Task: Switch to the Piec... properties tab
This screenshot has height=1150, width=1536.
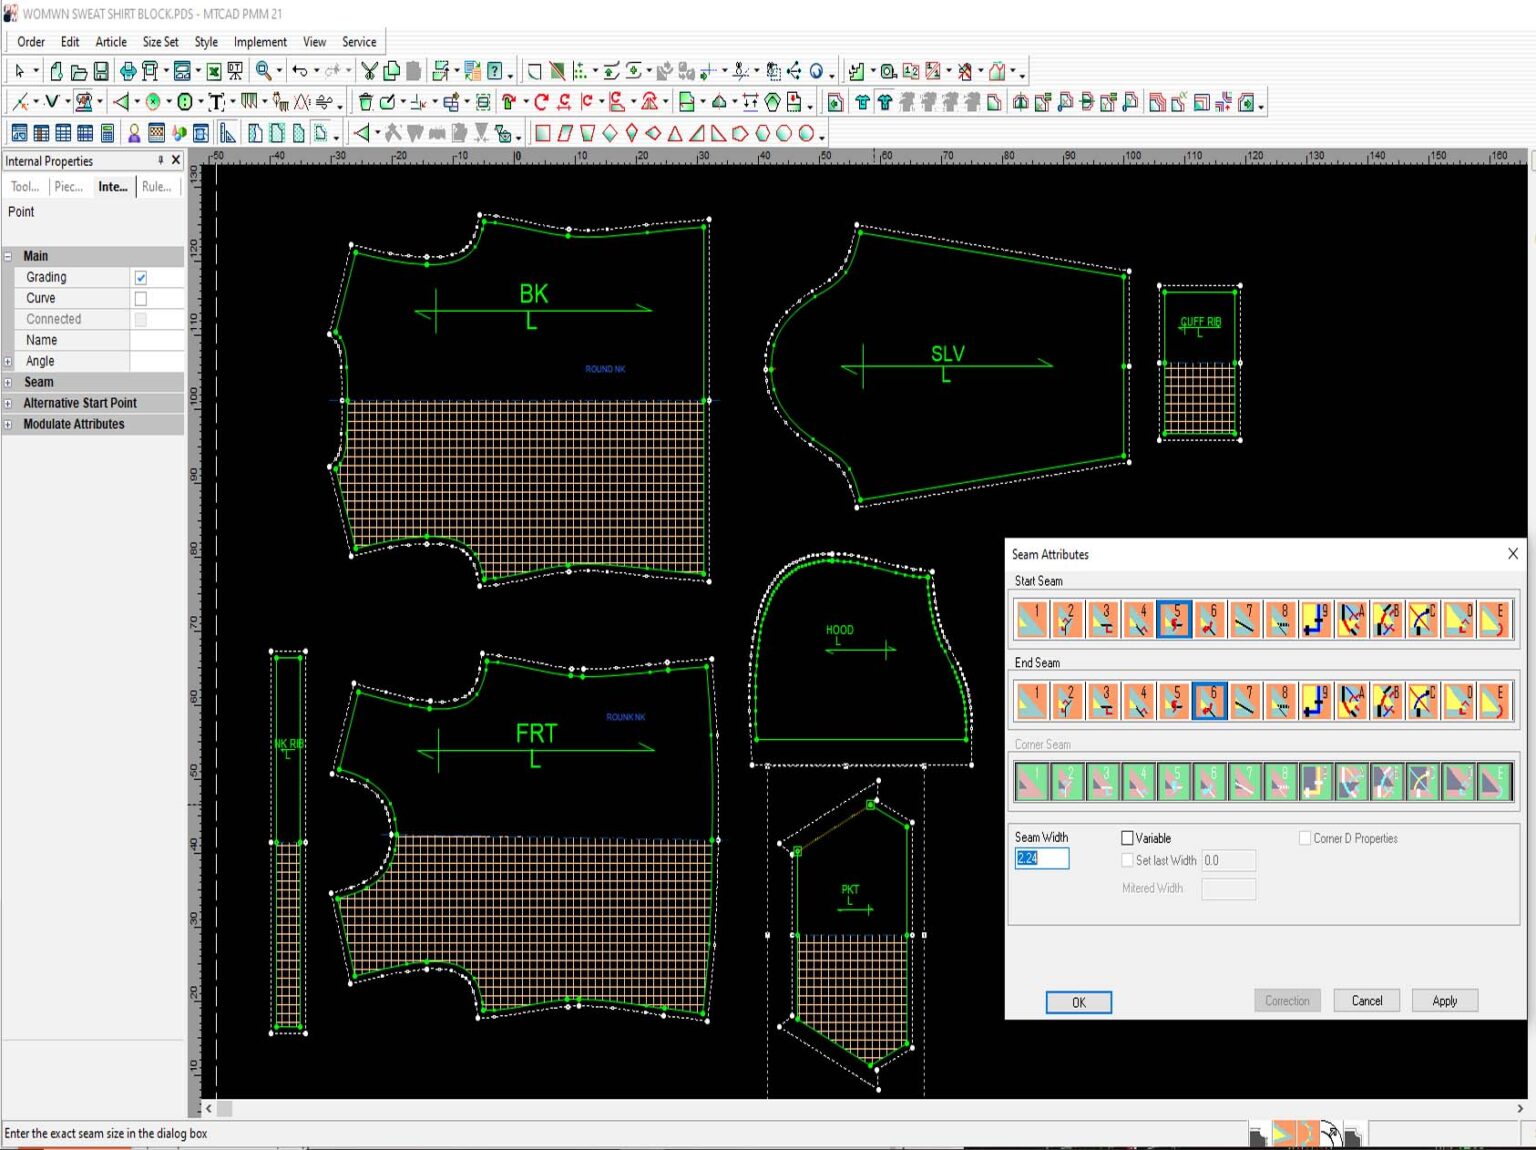Action: [x=68, y=187]
